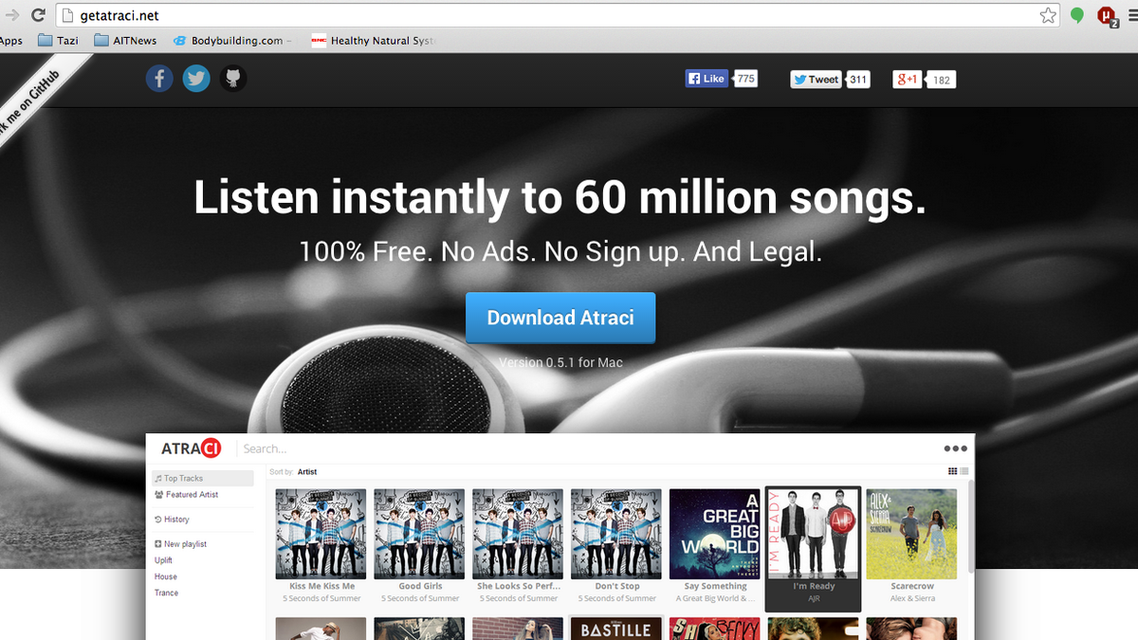Click the scrollbar in the Atraci preview
Image resolution: width=1138 pixels, height=640 pixels.
[971, 526]
